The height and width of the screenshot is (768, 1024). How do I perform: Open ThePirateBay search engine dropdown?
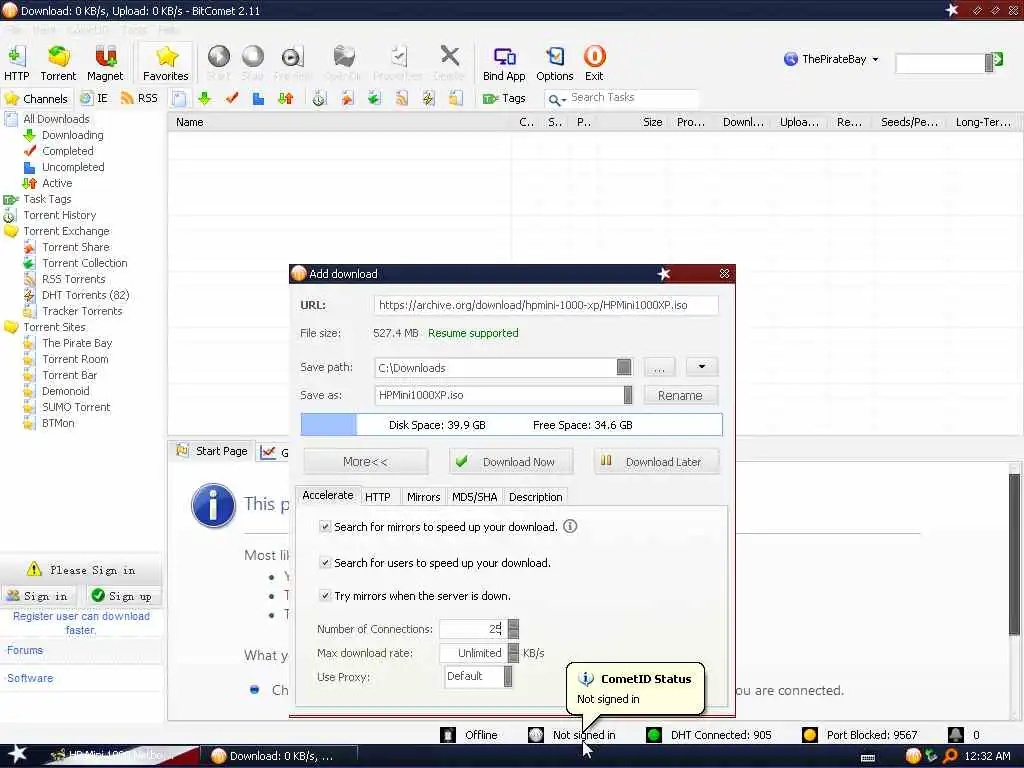click(x=875, y=59)
